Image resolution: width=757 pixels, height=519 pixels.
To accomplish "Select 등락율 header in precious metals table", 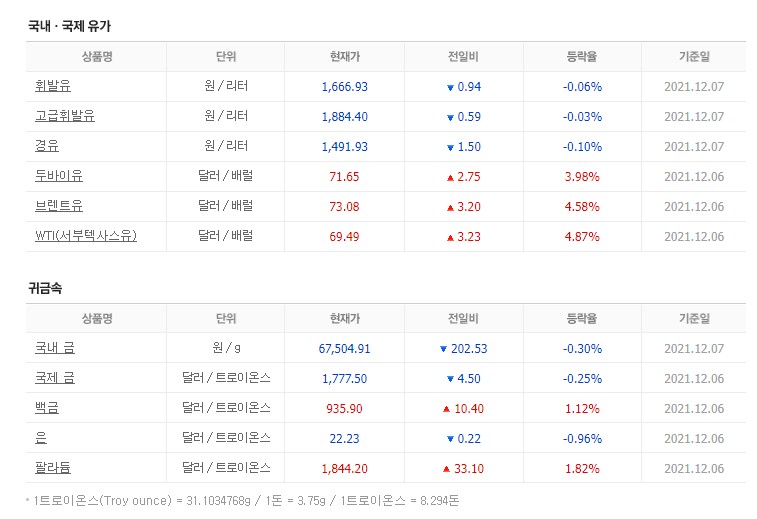I will 582,318.
